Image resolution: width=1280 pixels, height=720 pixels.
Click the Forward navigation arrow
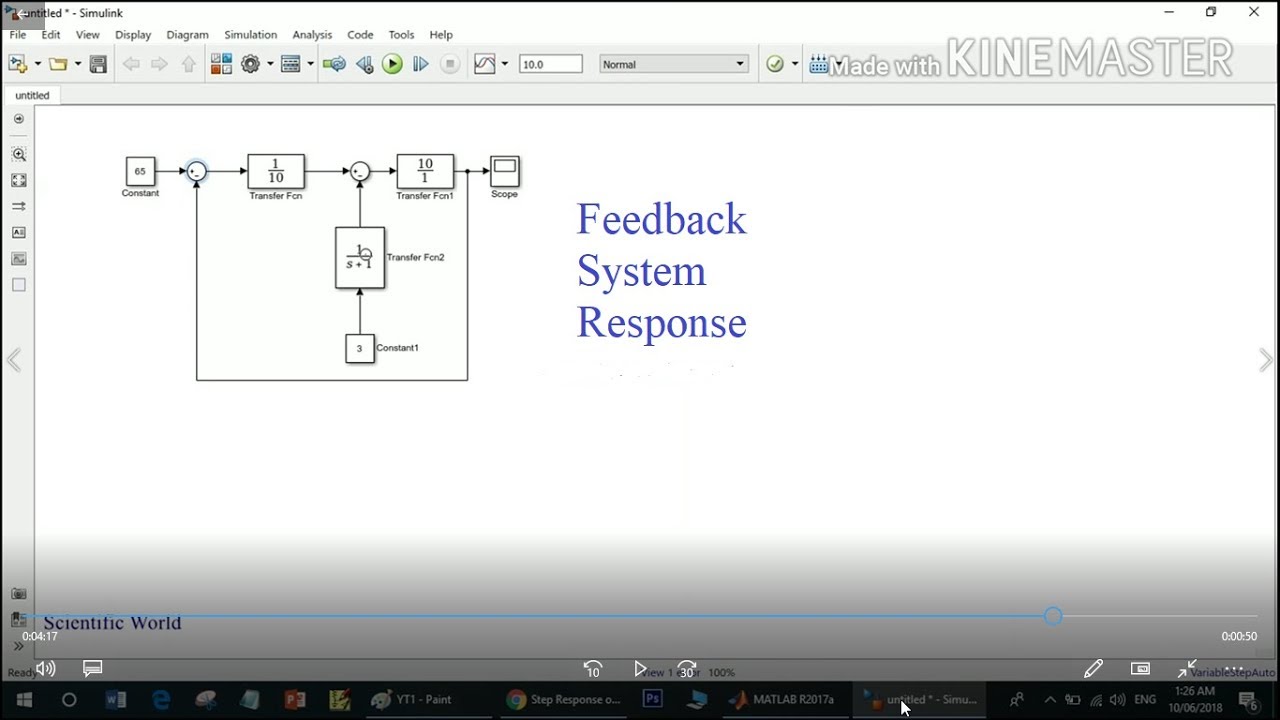tap(159, 64)
